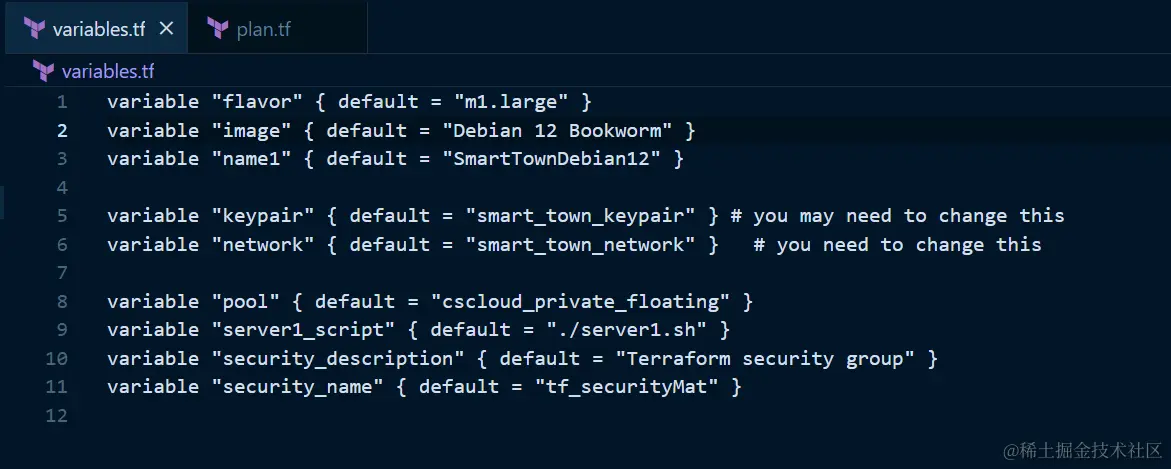Click the "you may need to change this" comment
The image size is (1171, 469).
(908, 216)
